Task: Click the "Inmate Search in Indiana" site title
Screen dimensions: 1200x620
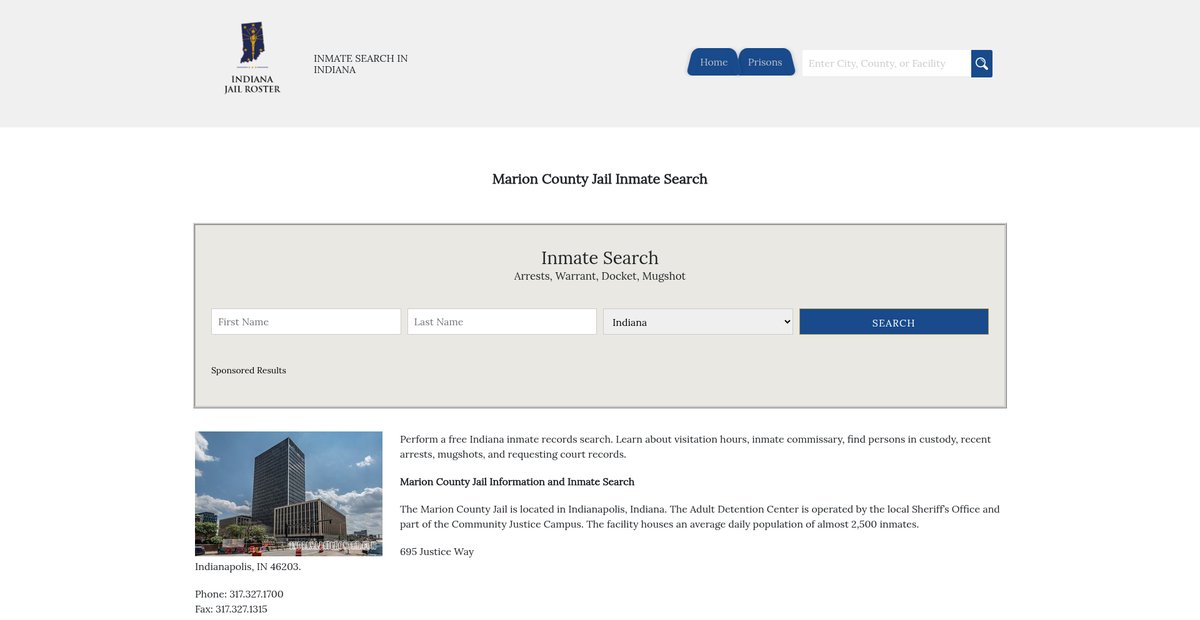Action: pyautogui.click(x=360, y=64)
